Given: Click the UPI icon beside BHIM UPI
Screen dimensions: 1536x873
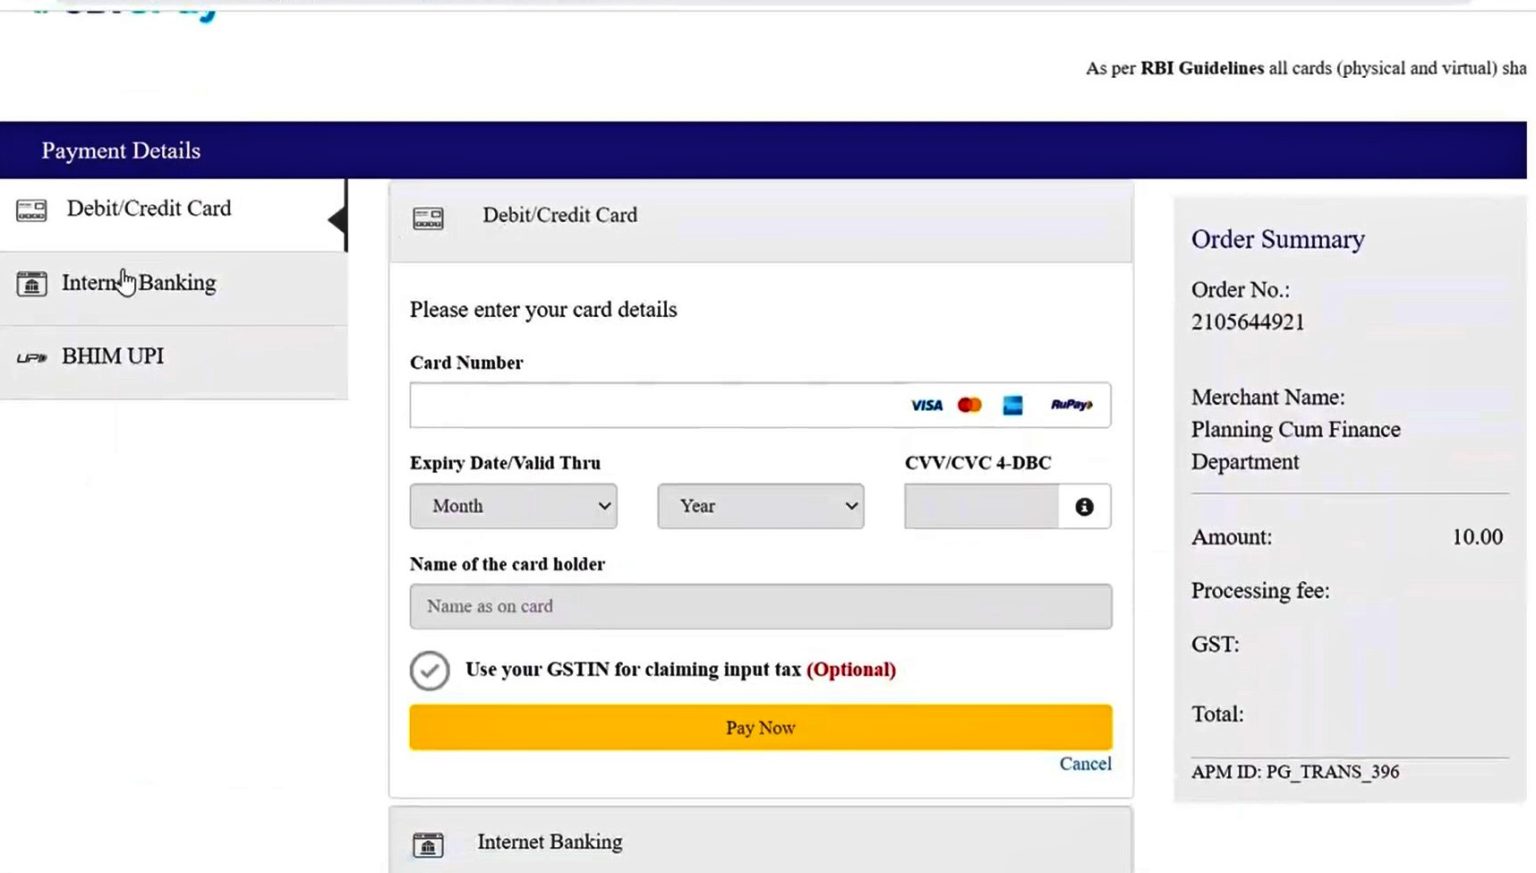Looking at the screenshot, I should (x=31, y=358).
